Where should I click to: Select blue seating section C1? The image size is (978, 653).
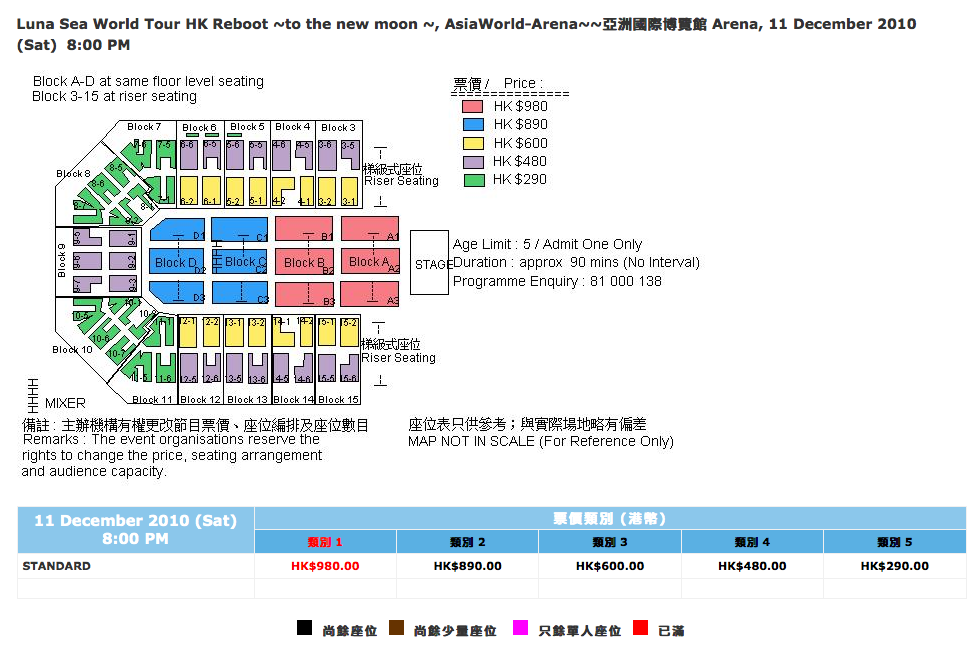240,229
